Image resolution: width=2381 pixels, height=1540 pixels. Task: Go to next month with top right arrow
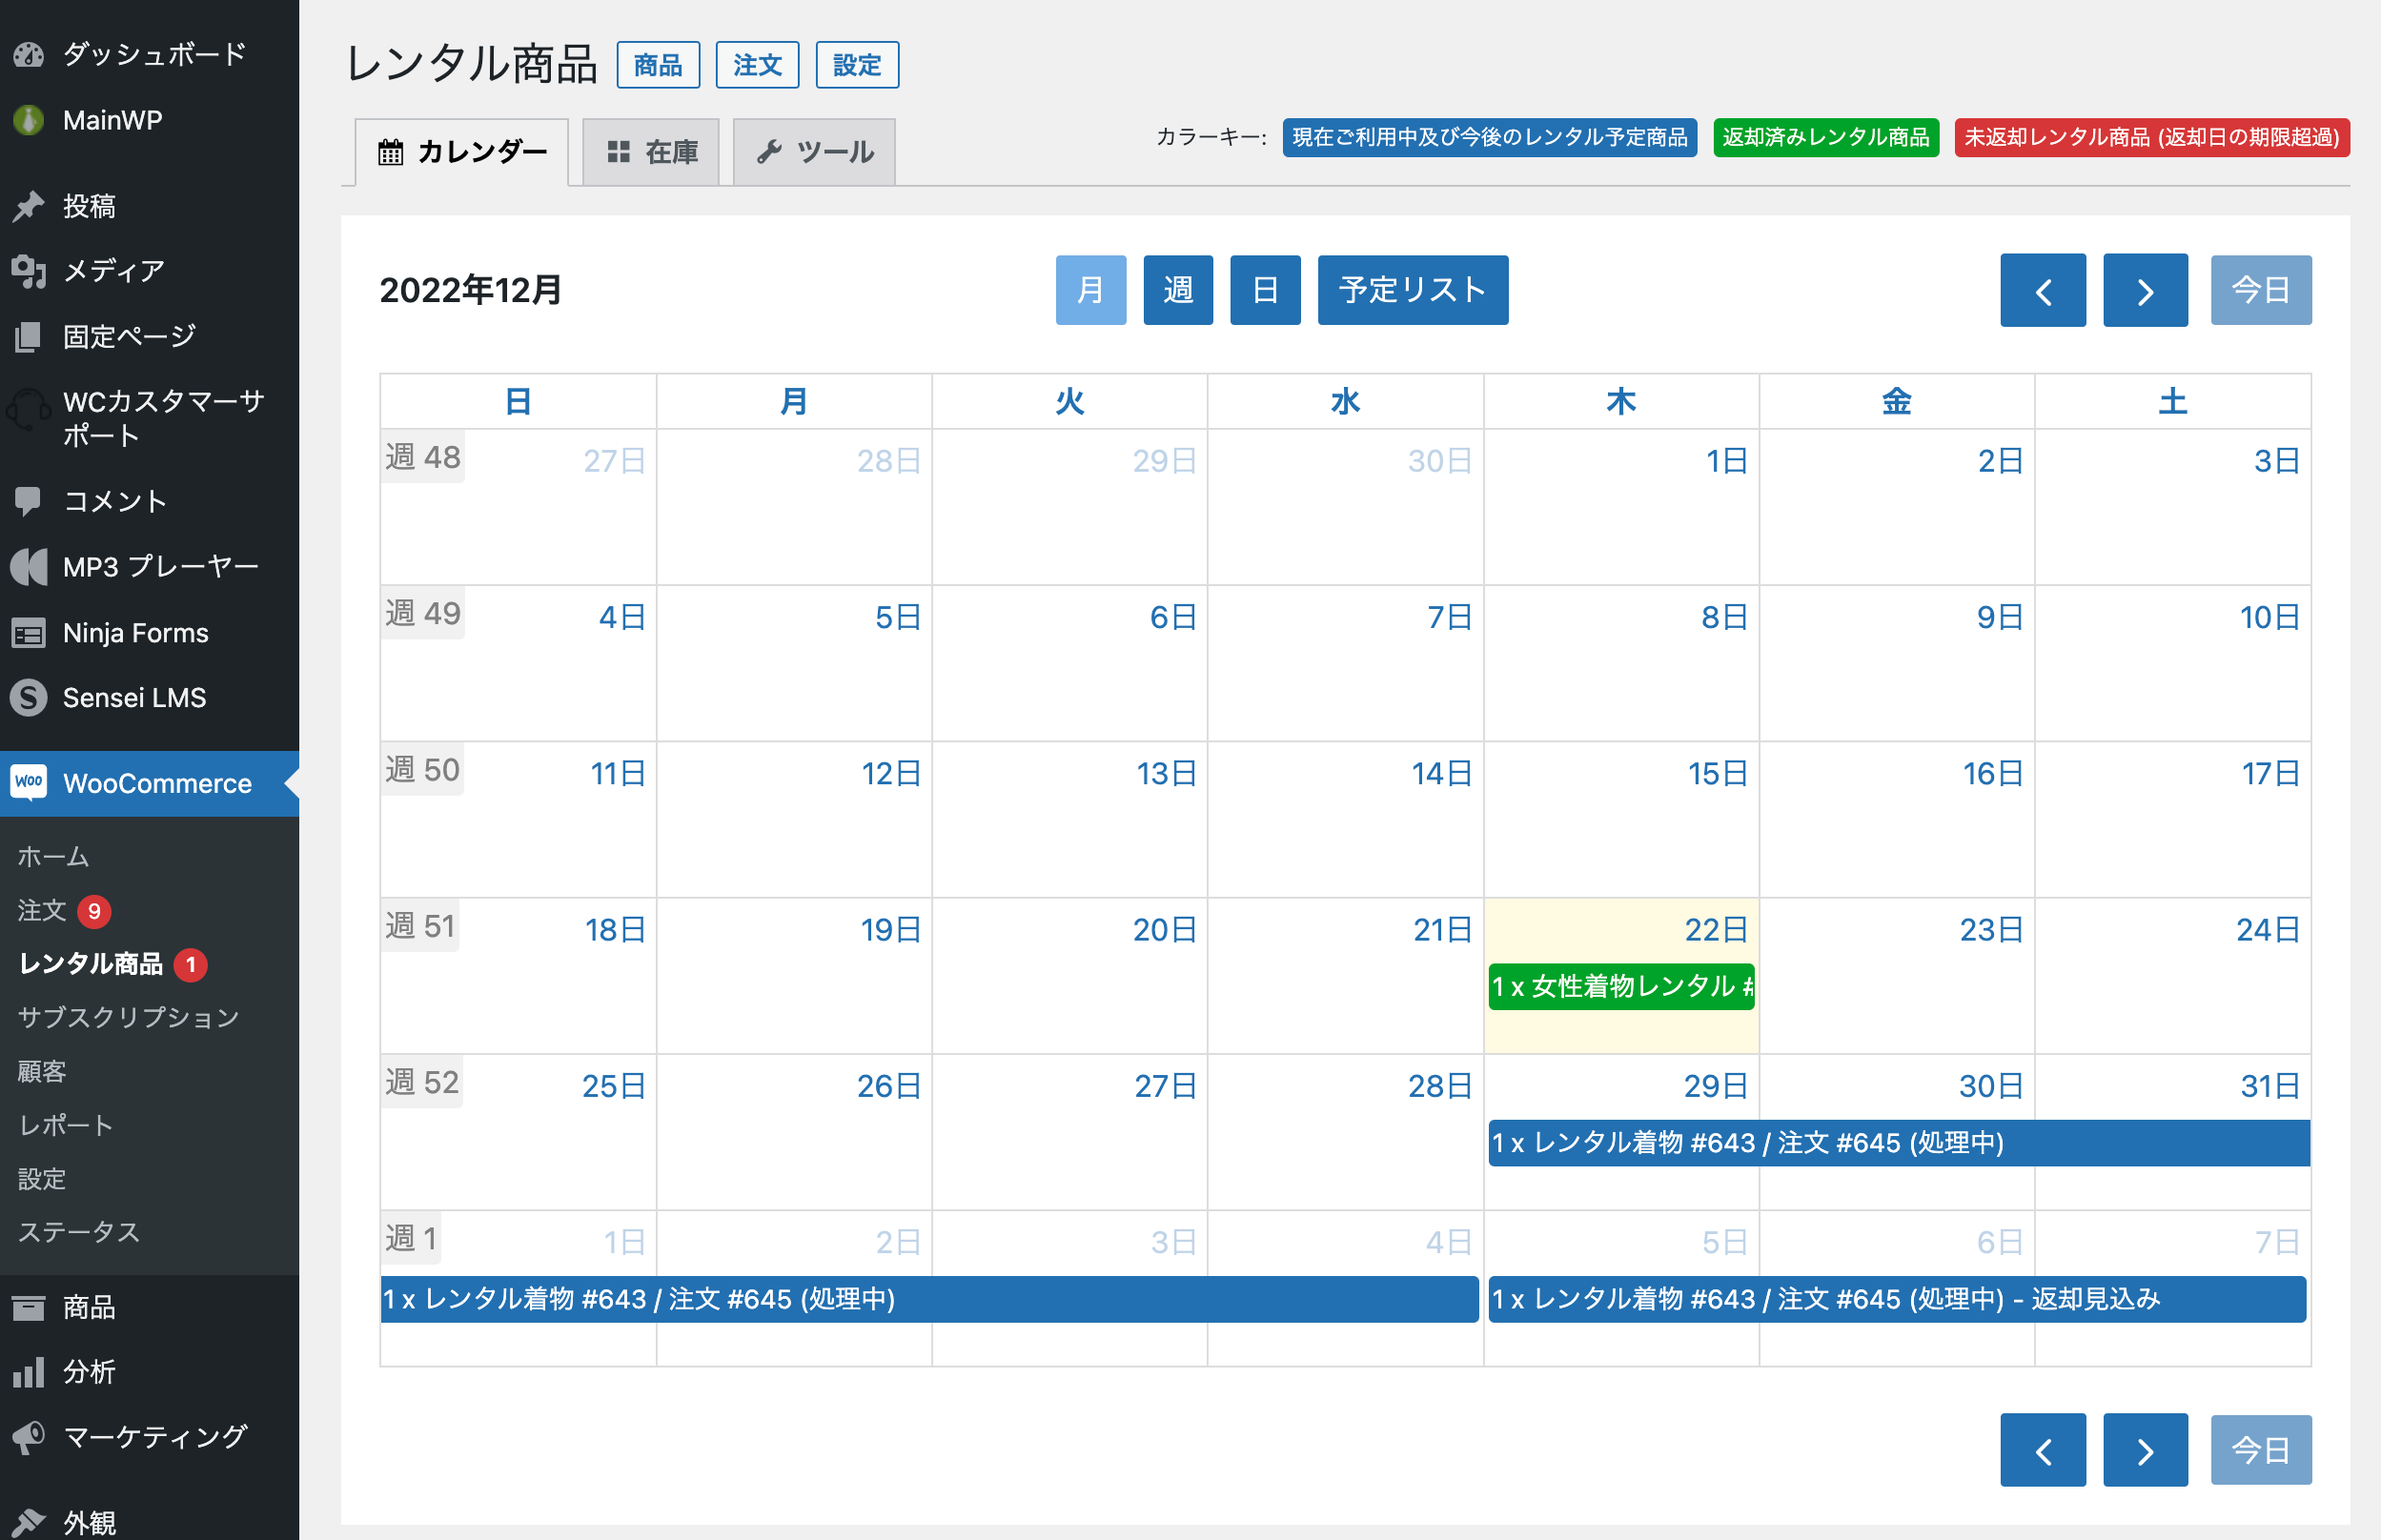point(2145,290)
